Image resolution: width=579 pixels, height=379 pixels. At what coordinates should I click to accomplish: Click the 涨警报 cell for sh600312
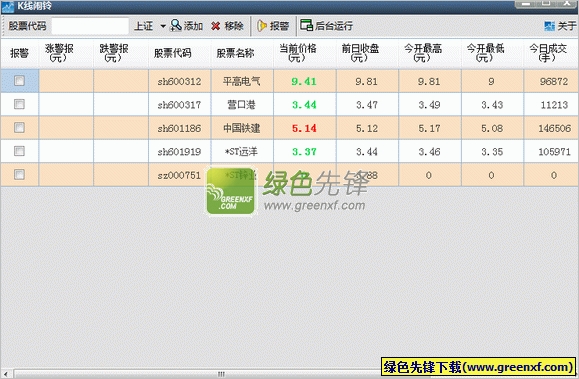click(x=66, y=81)
